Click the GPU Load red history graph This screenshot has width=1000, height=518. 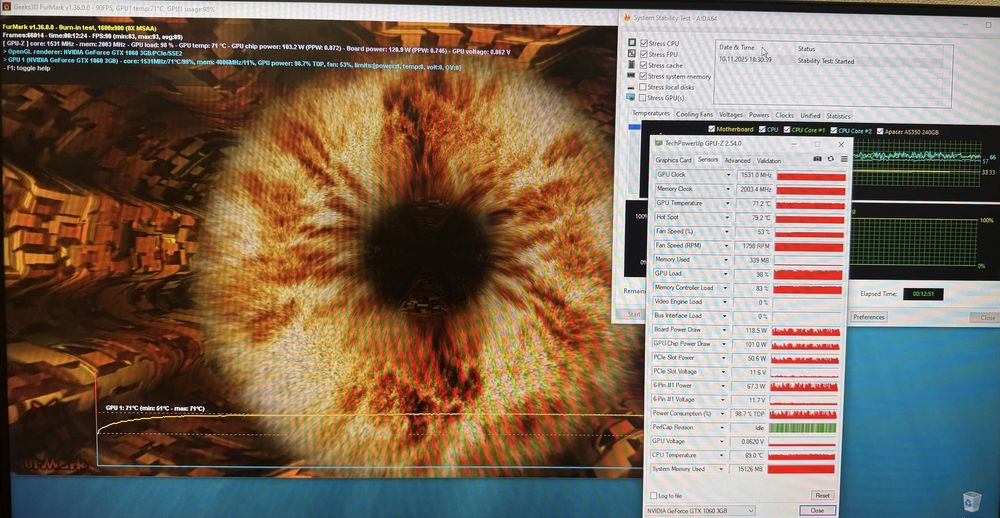coord(807,274)
